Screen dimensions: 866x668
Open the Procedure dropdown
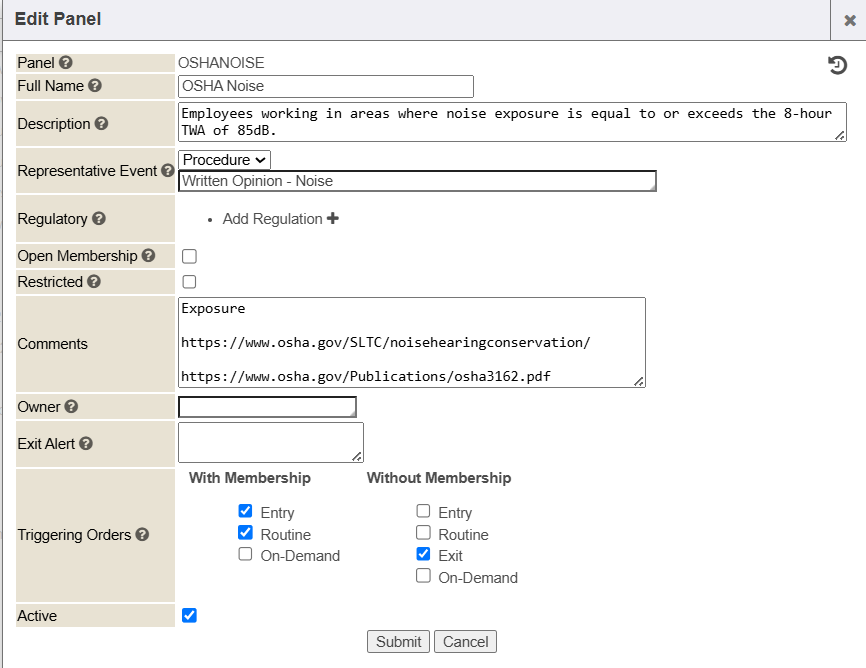225,160
